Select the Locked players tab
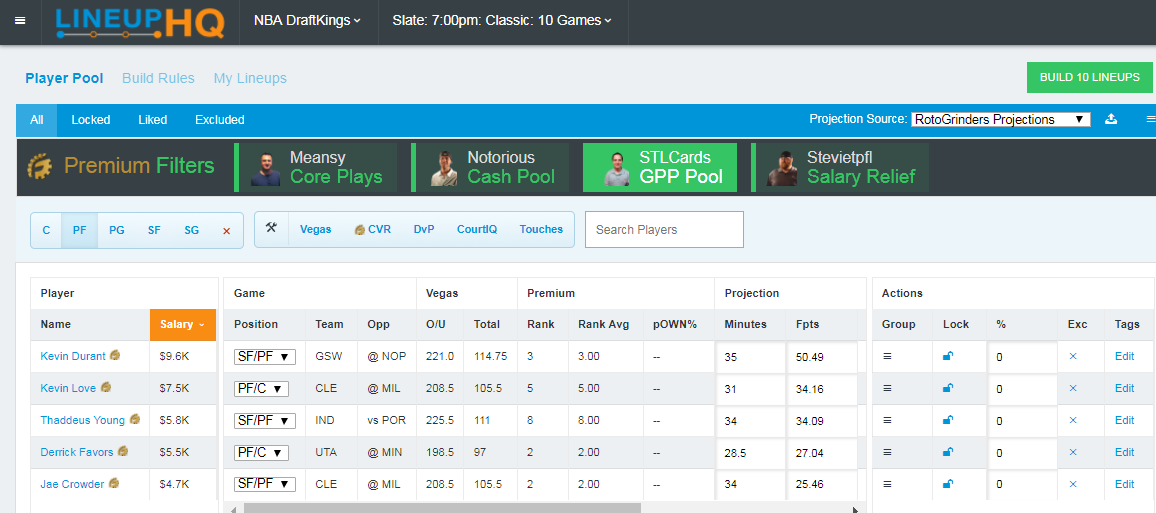This screenshot has height=513, width=1156. pos(91,119)
